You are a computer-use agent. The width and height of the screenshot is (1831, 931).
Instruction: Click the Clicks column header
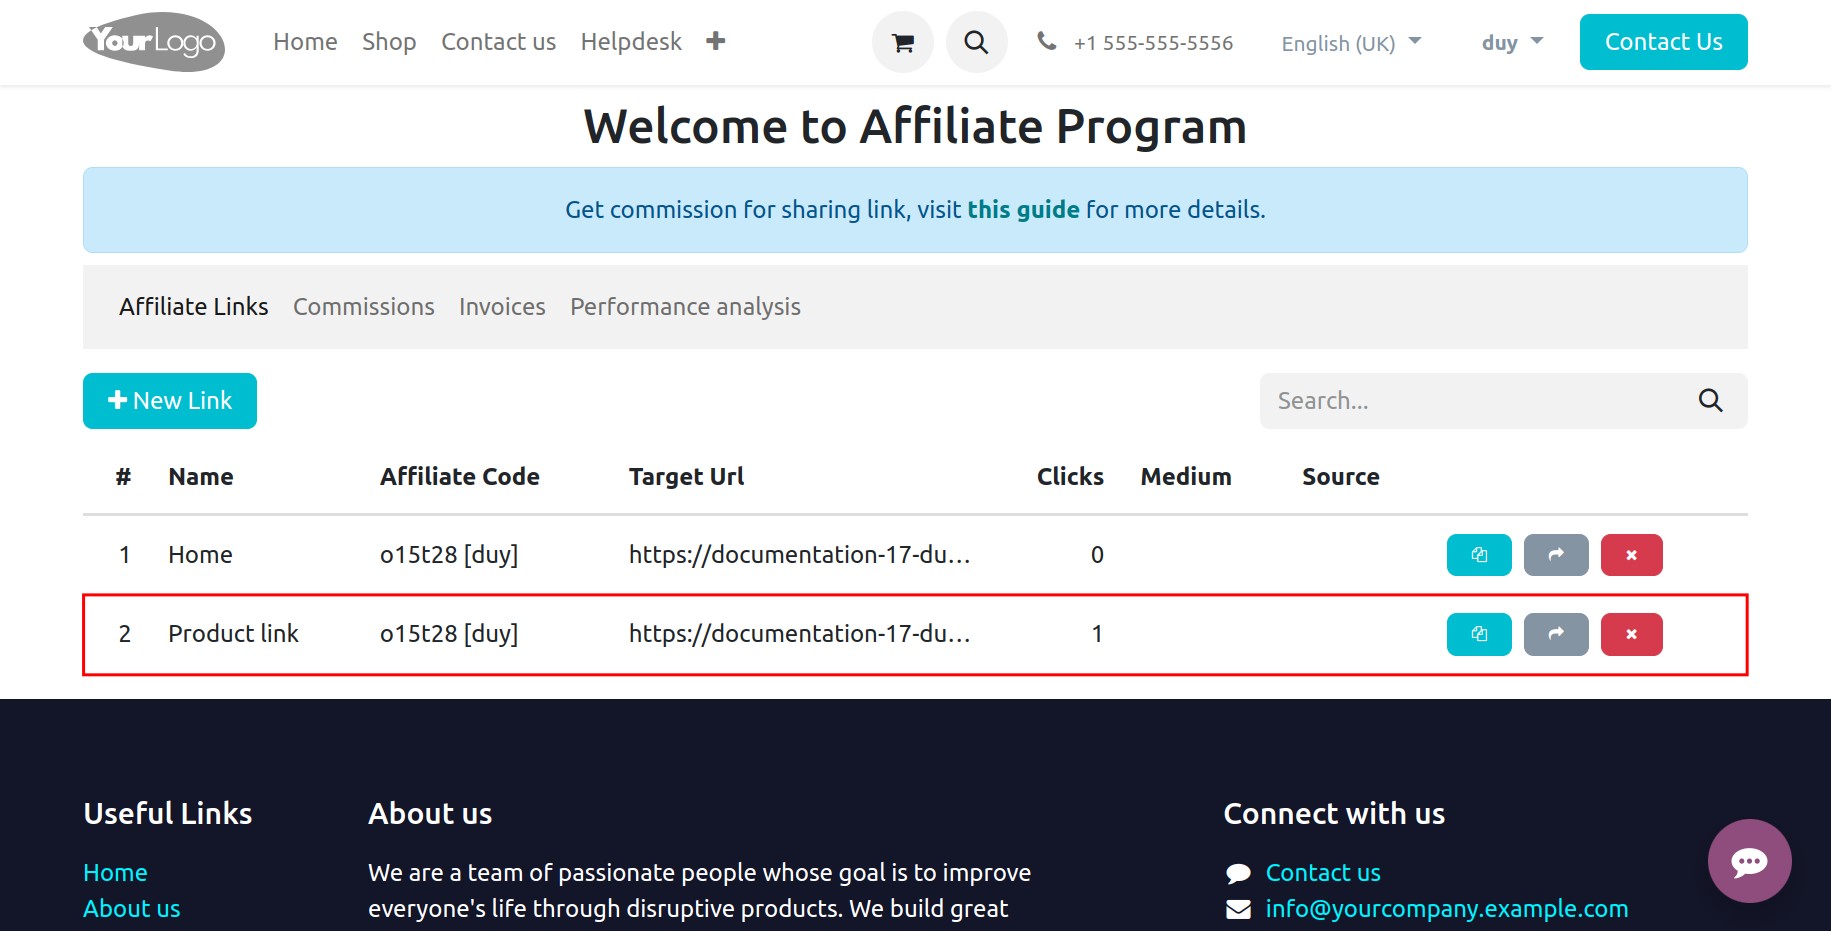(x=1070, y=477)
